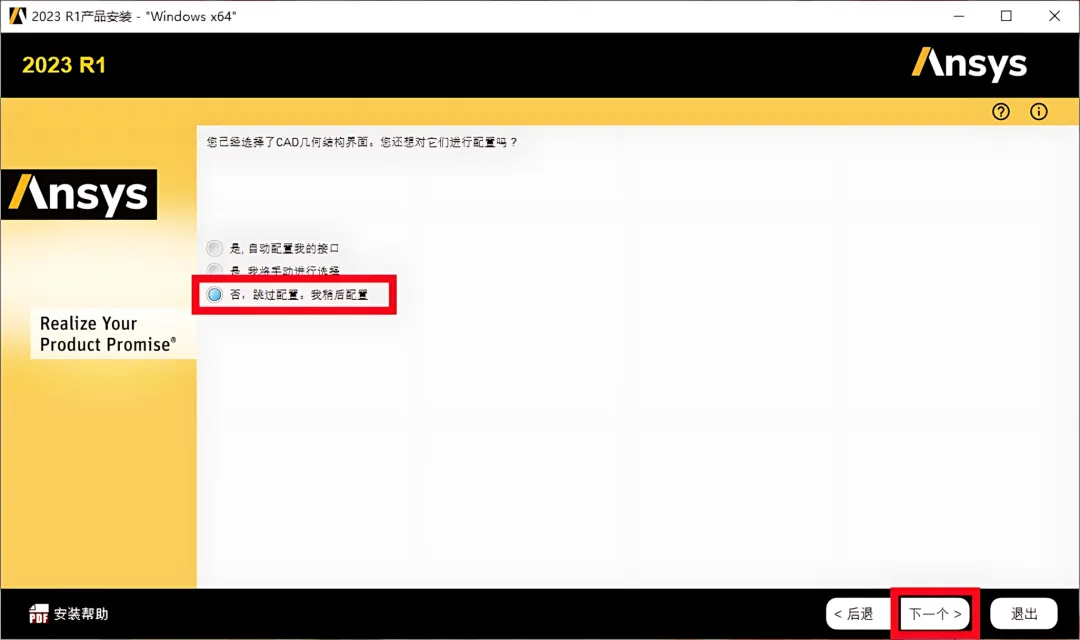This screenshot has height=640, width=1080.
Task: Select the second '是' manual selection radio option
Action: 214,269
